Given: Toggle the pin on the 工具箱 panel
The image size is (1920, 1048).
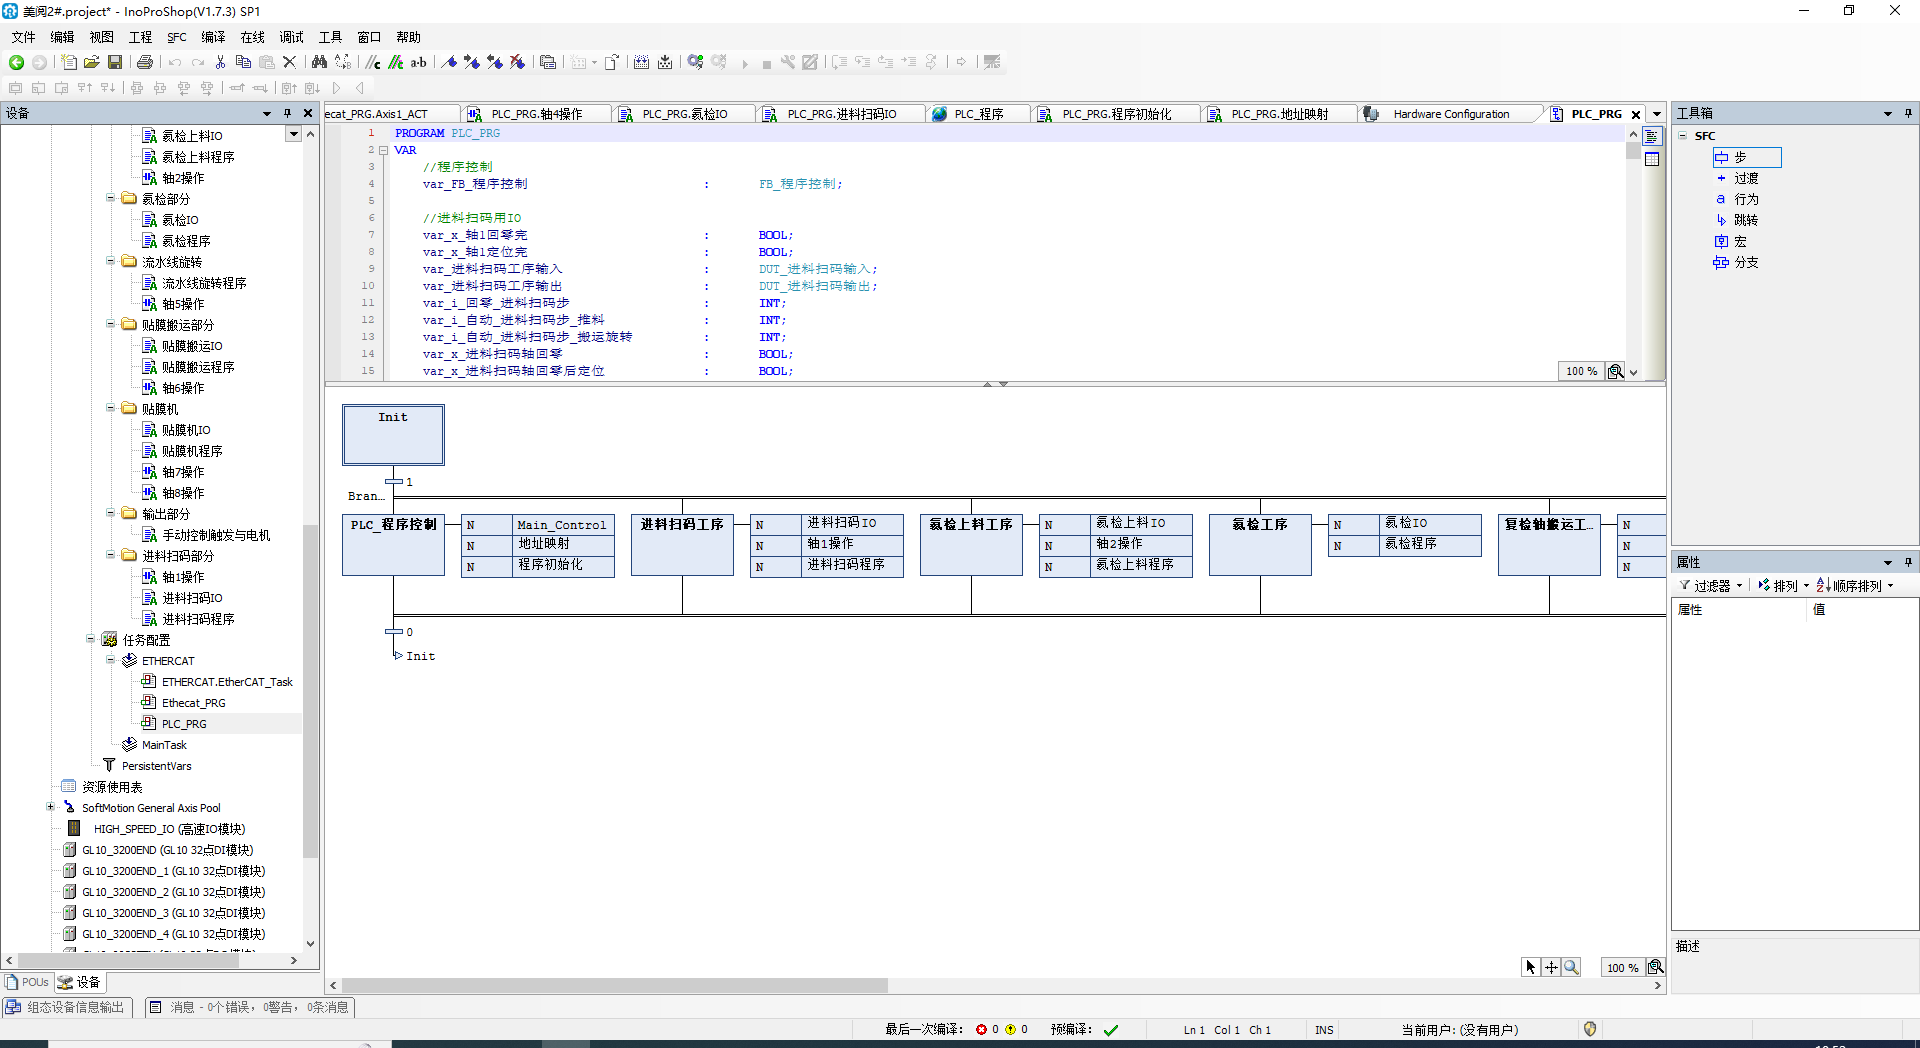Looking at the screenshot, I should [1908, 113].
